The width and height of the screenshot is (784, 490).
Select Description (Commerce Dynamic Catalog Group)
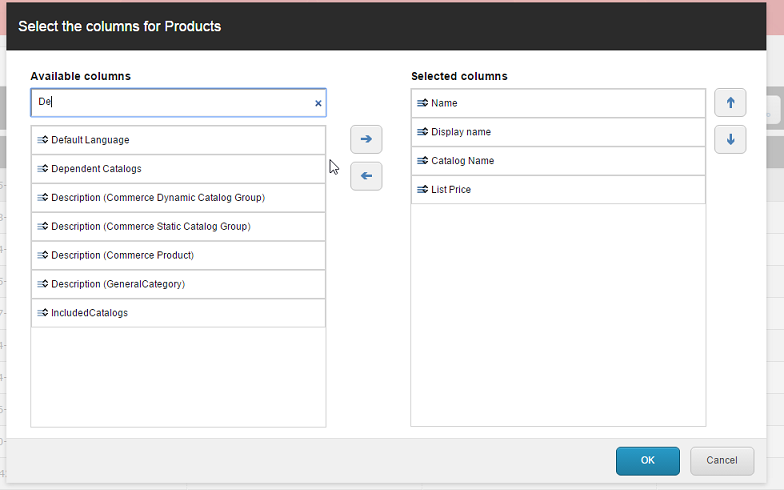coord(157,198)
